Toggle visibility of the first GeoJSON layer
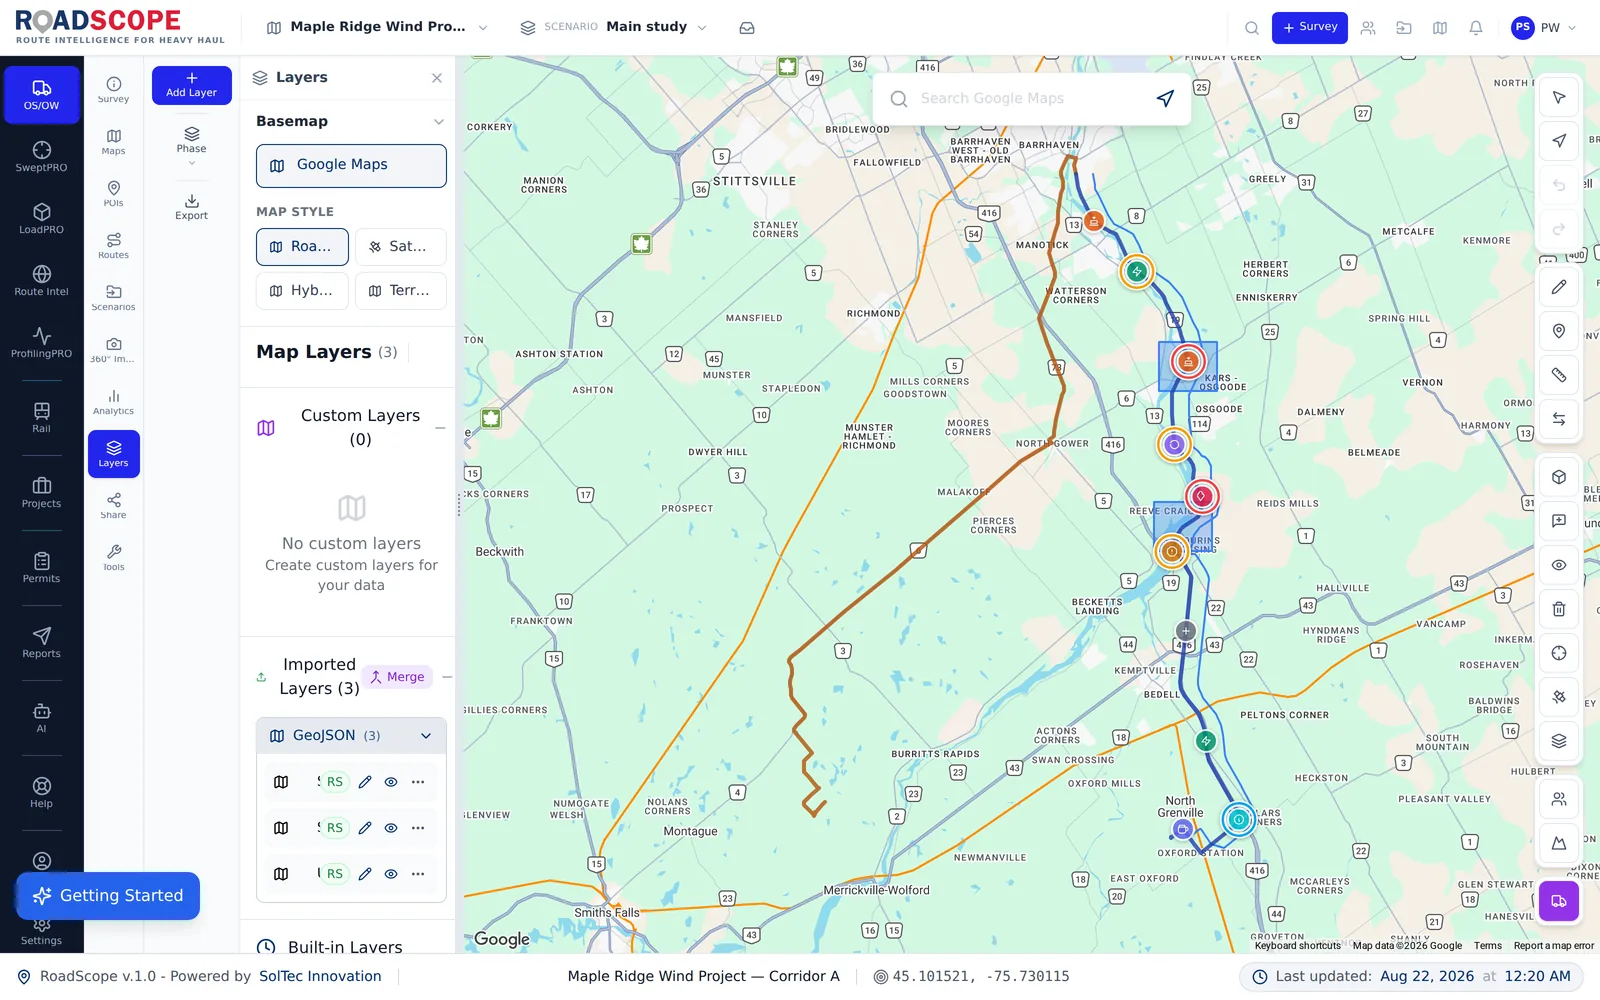The width and height of the screenshot is (1600, 1000). pyautogui.click(x=391, y=782)
